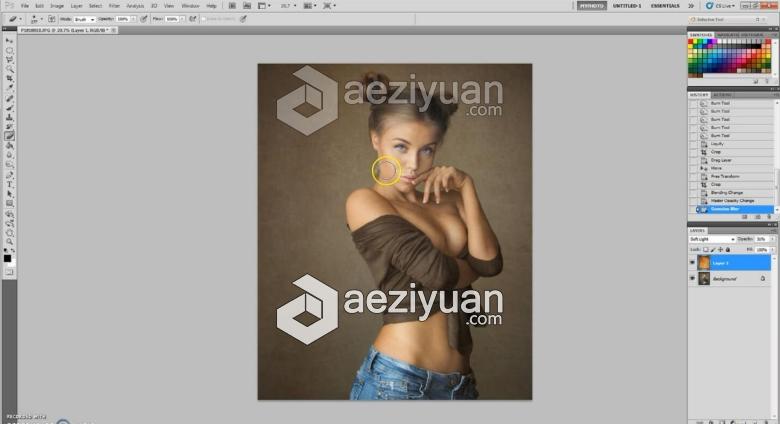Image resolution: width=780 pixels, height=424 pixels.
Task: Open the Image menu
Action: point(57,6)
